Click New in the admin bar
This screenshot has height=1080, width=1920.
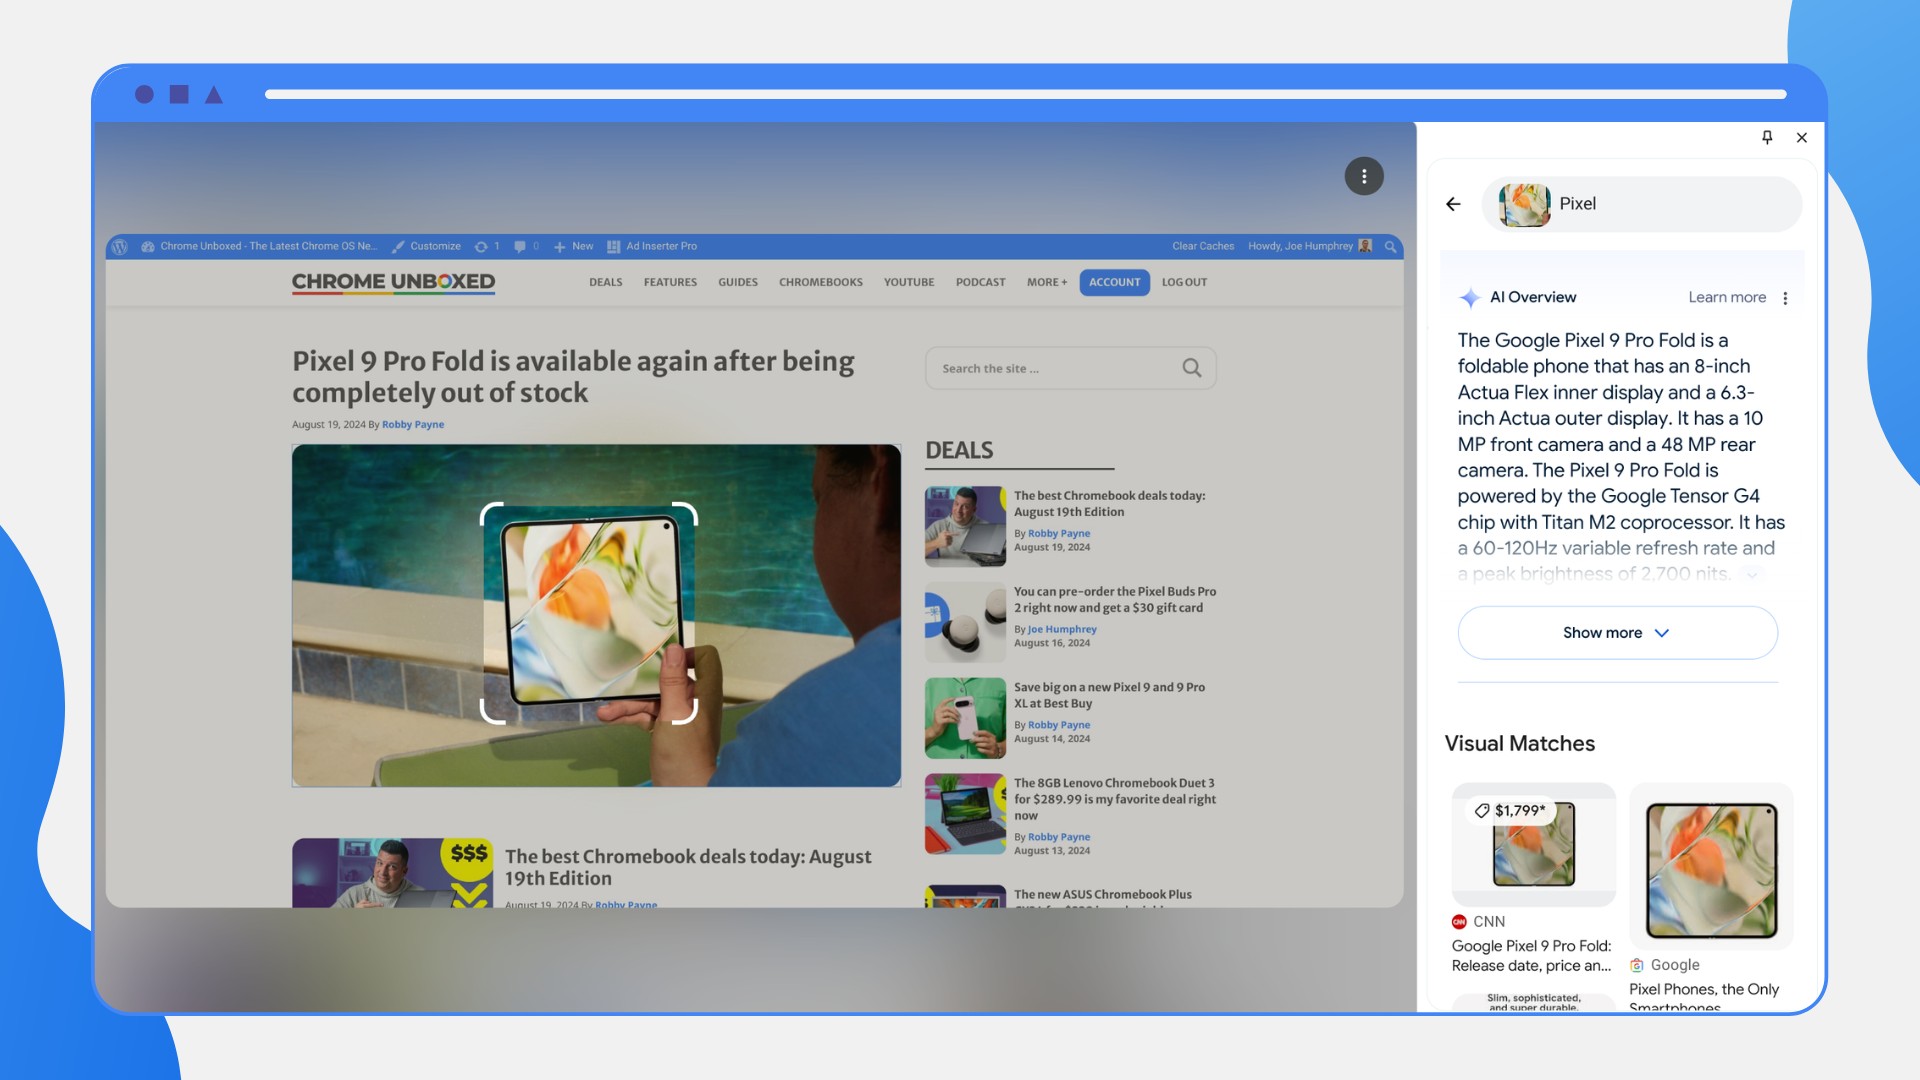coord(574,246)
